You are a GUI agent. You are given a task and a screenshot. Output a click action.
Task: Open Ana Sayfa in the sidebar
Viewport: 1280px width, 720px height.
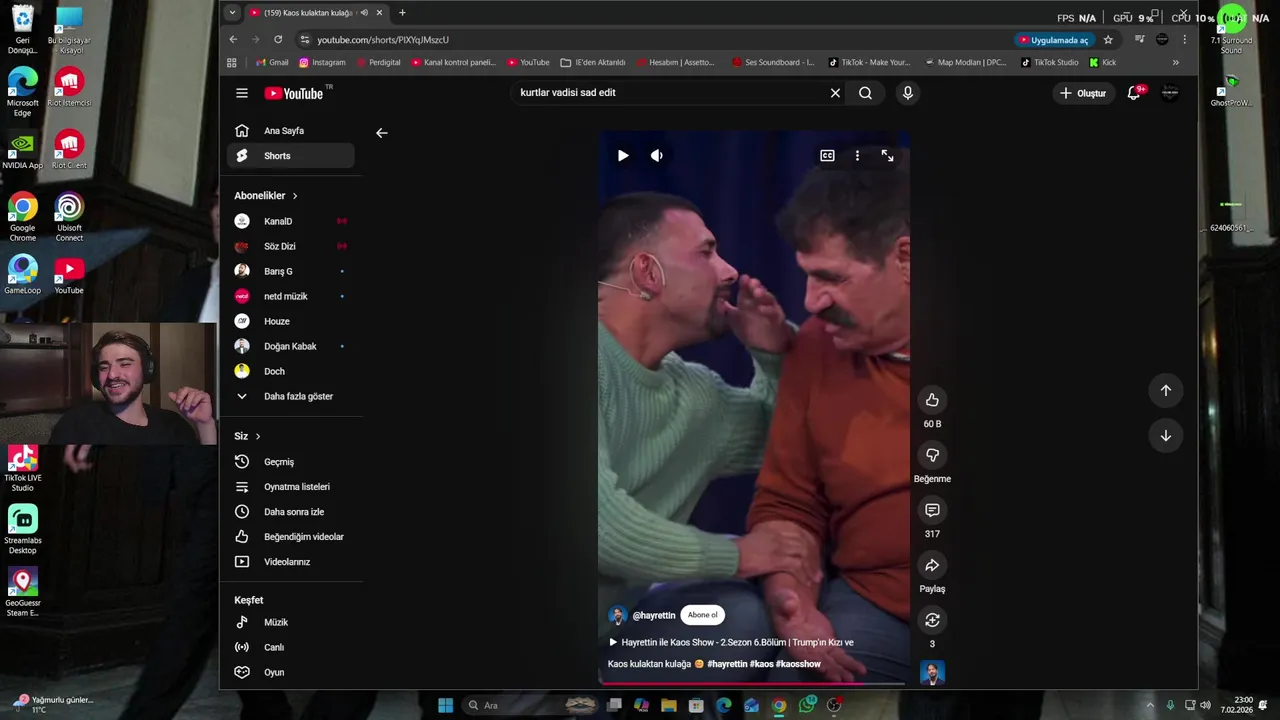[290, 131]
